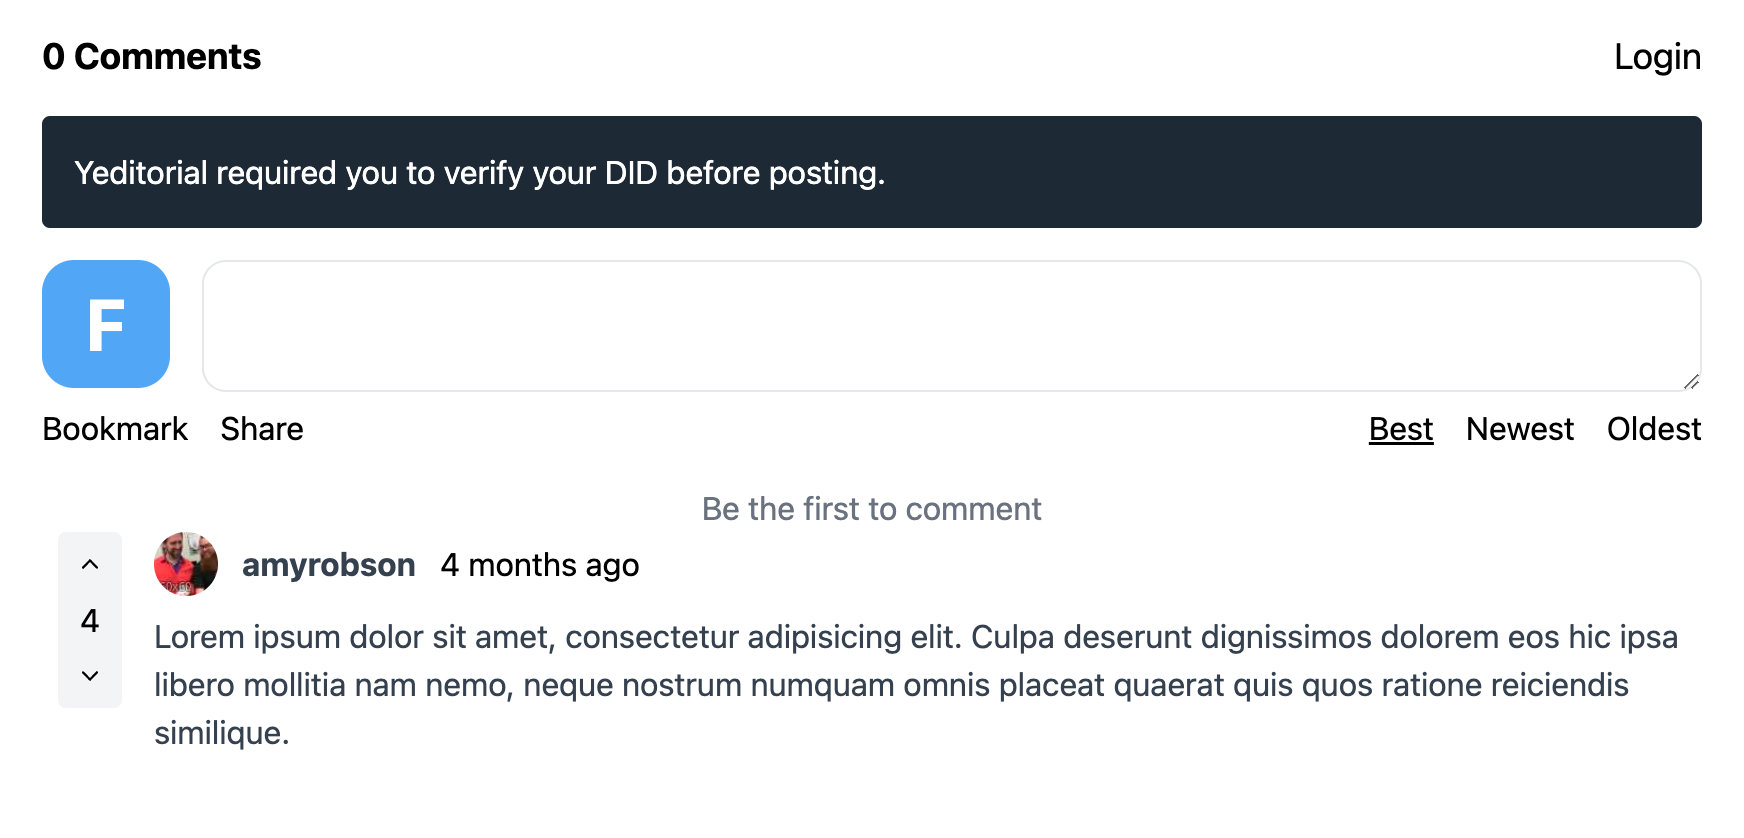The image size is (1744, 838).
Task: Click the Share button
Action: tap(262, 429)
